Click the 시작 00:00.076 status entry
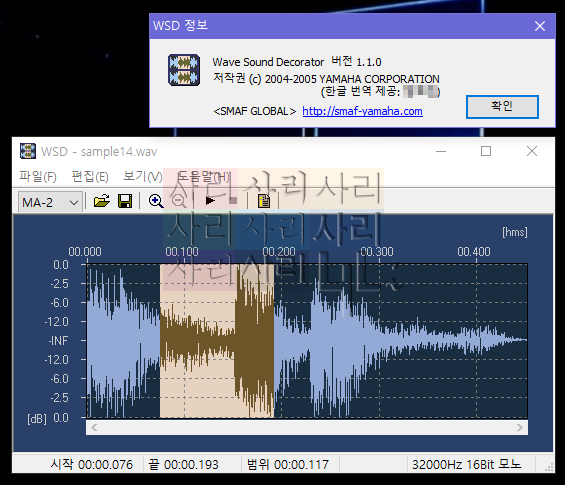565x485 pixels. click(x=92, y=464)
